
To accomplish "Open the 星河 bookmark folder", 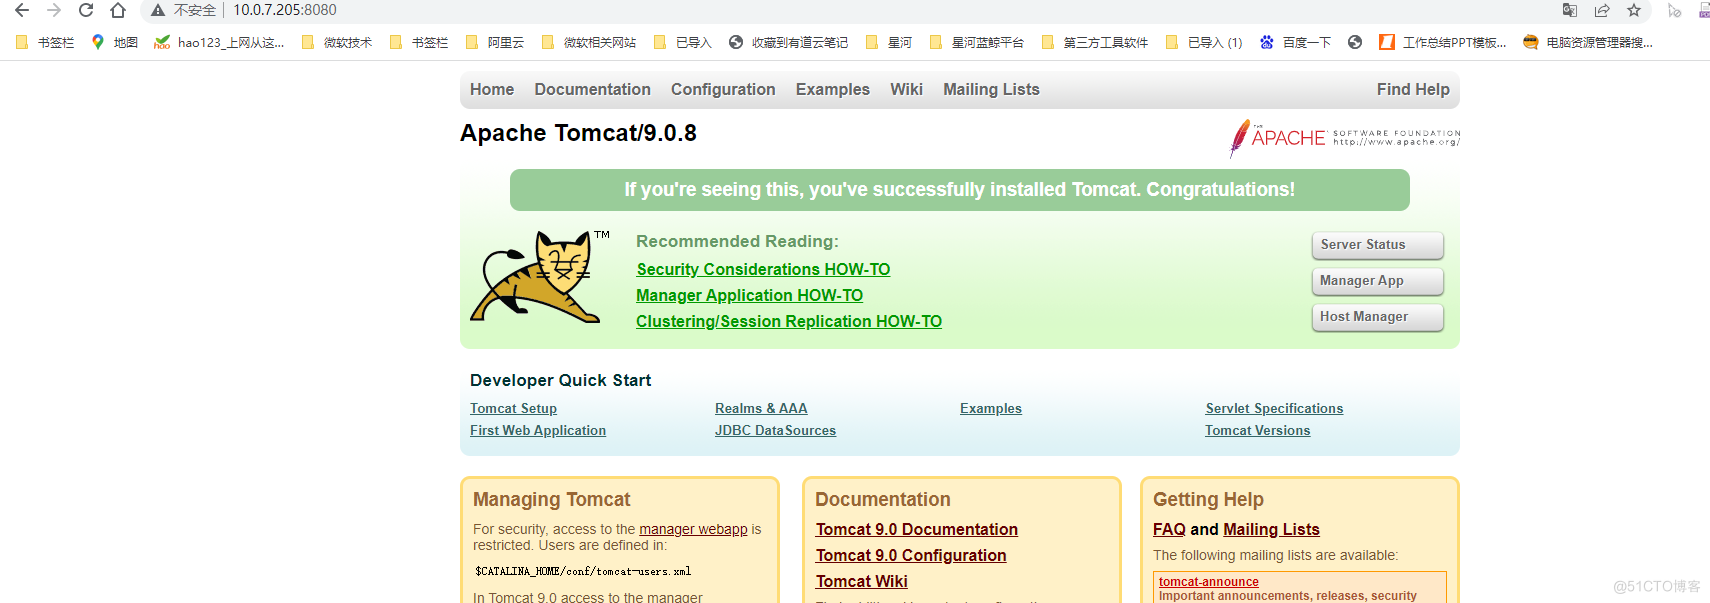I will [889, 42].
